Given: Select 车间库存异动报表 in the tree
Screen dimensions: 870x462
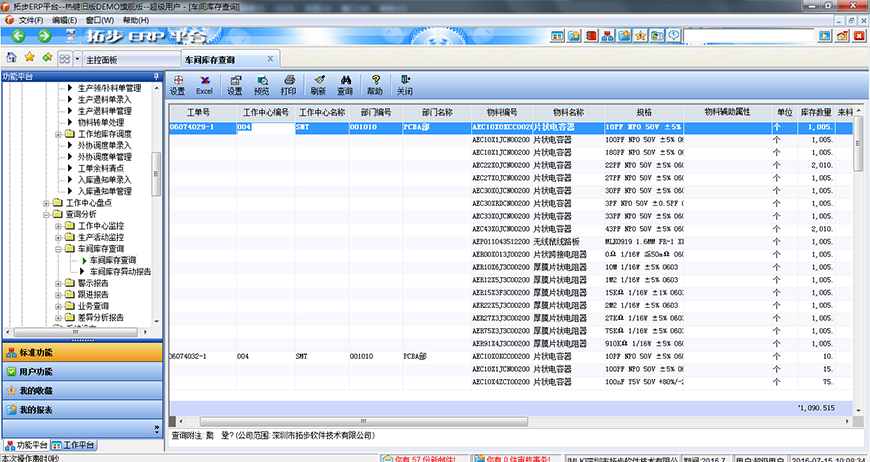Looking at the screenshot, I should (134, 271).
